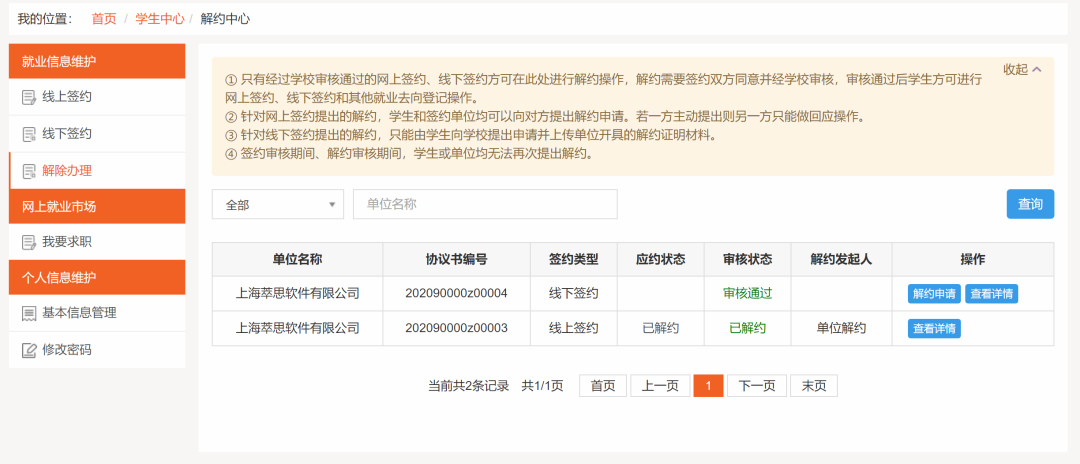This screenshot has width=1080, height=464.
Task: Click the icon beside 线上签约
Action: click(x=29, y=98)
